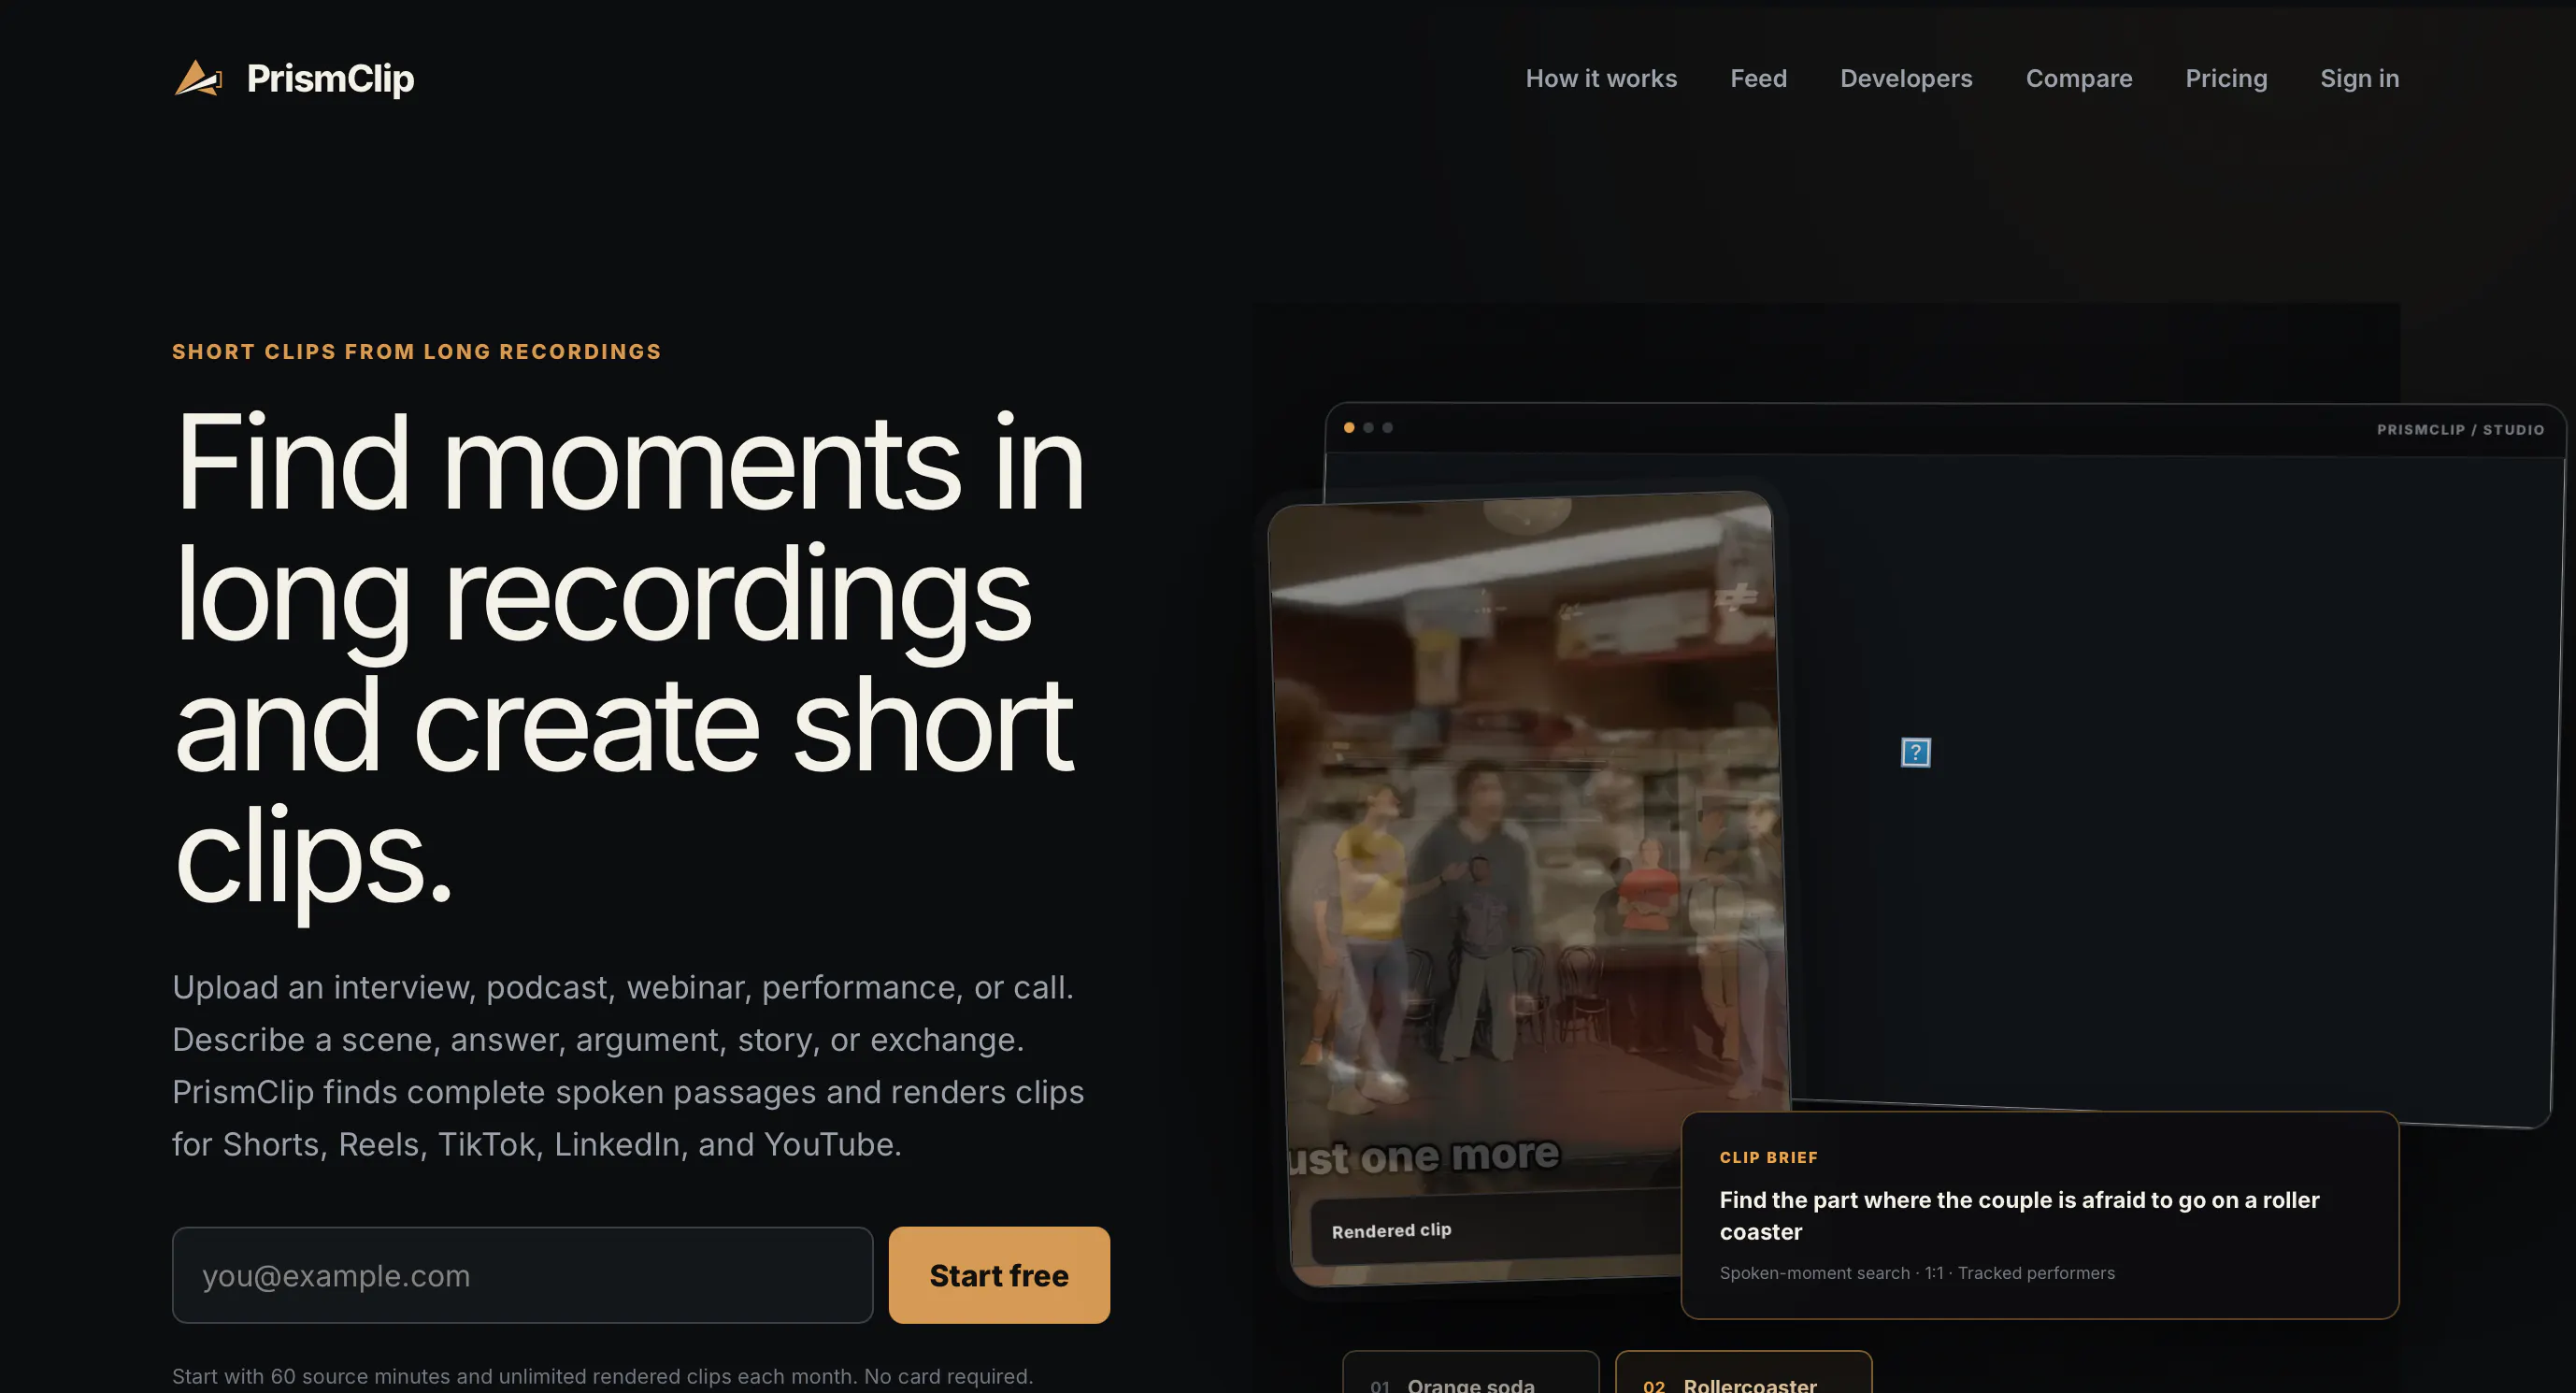Click the Start free button

coord(999,1275)
